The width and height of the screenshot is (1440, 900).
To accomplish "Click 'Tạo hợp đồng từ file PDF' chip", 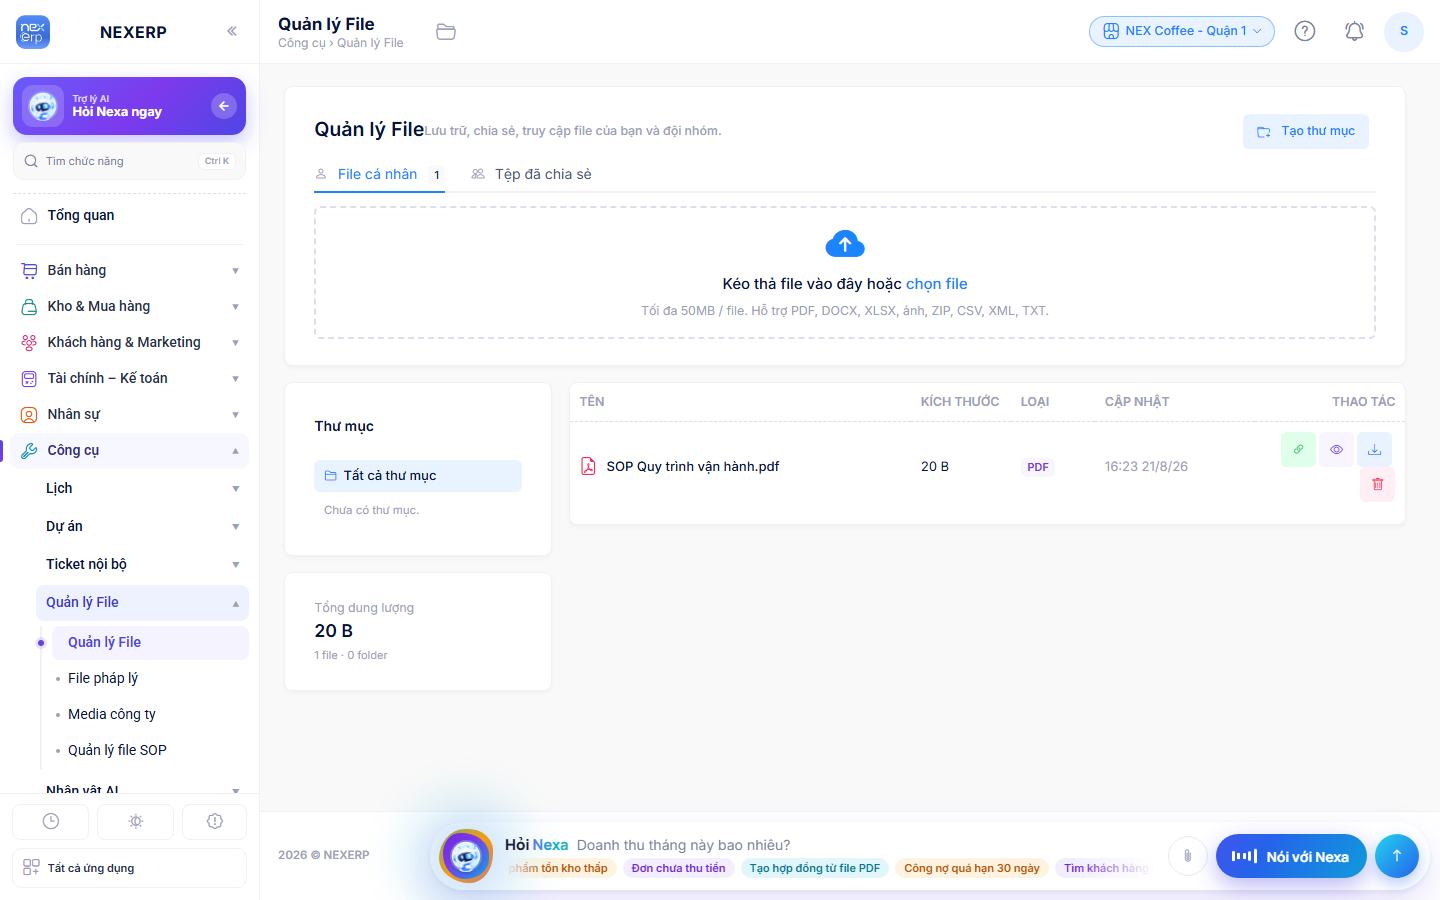I will point(815,868).
